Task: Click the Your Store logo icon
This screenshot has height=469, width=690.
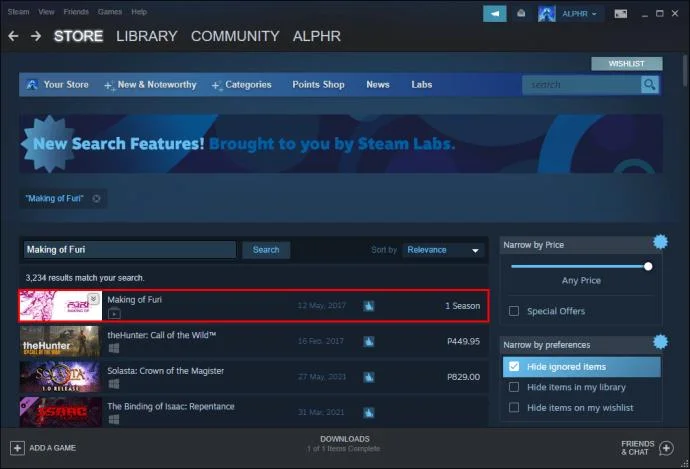Action: [x=32, y=84]
